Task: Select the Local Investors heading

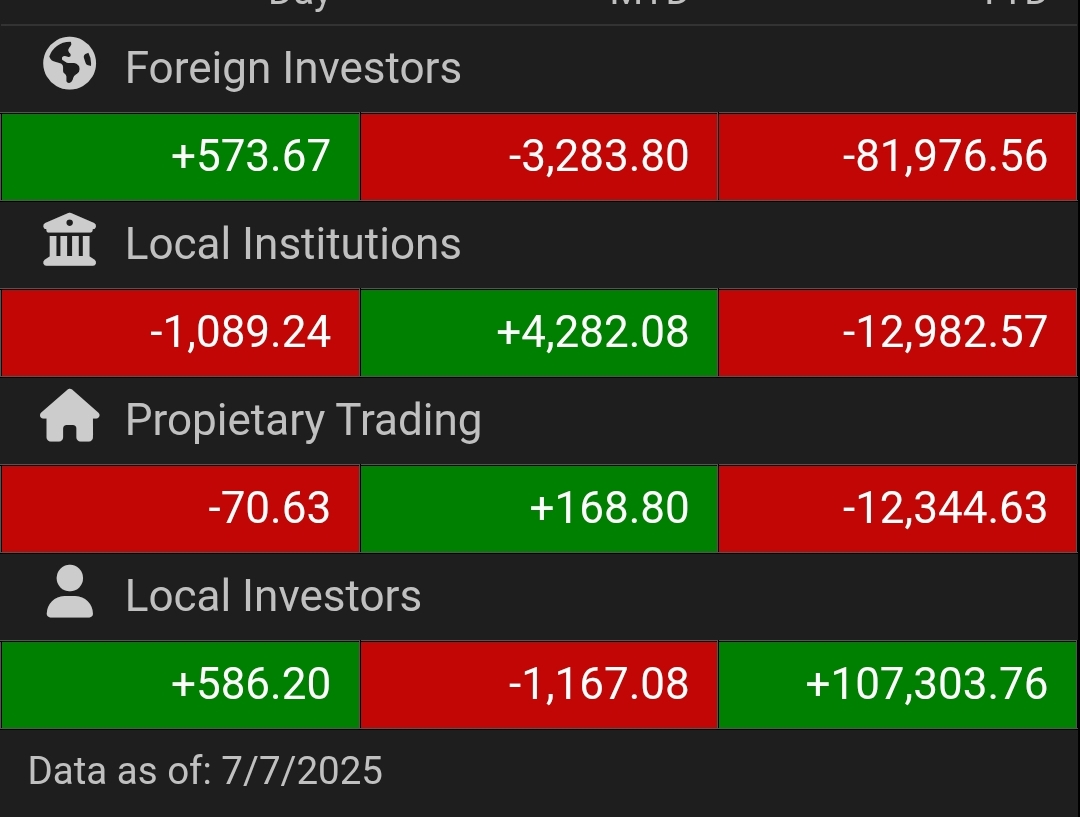Action: pyautogui.click(x=273, y=596)
